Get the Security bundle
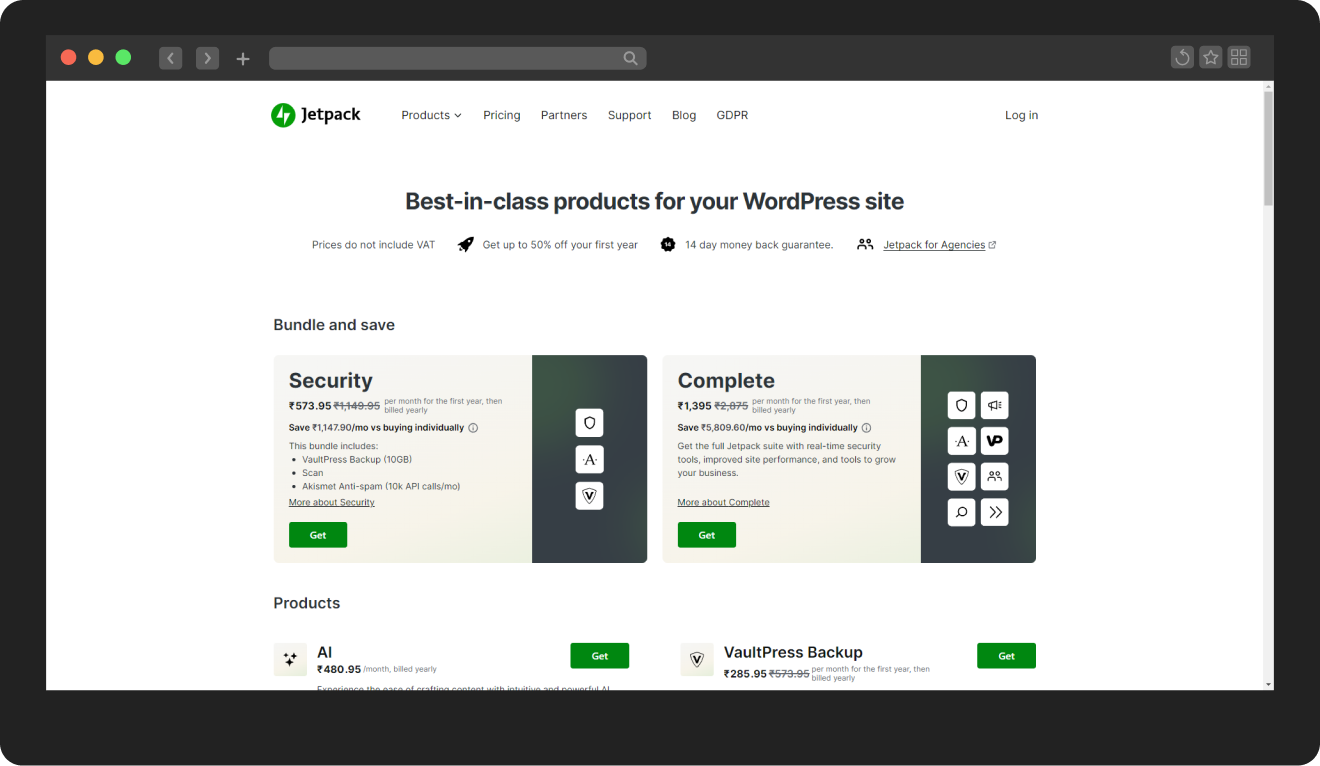The height and width of the screenshot is (766, 1320). pos(318,535)
